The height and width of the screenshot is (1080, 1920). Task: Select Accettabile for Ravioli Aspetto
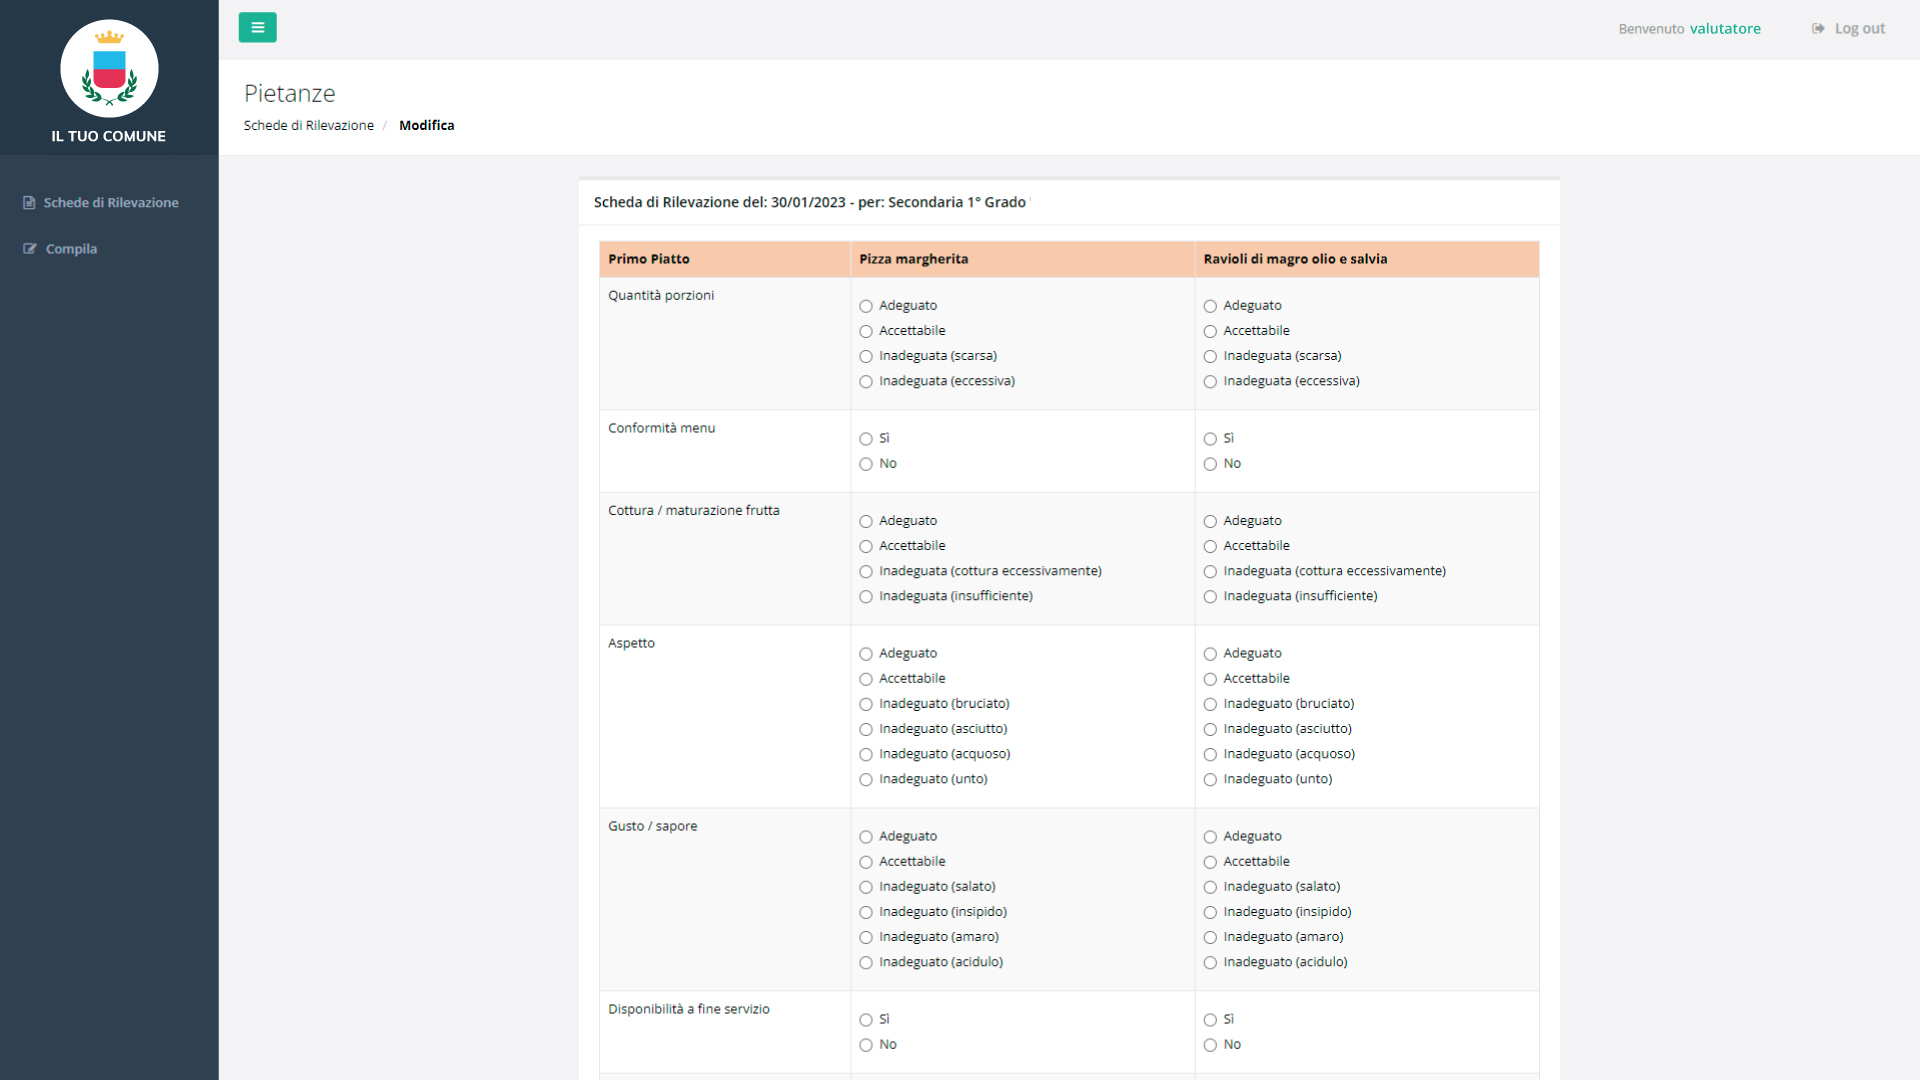(1210, 679)
